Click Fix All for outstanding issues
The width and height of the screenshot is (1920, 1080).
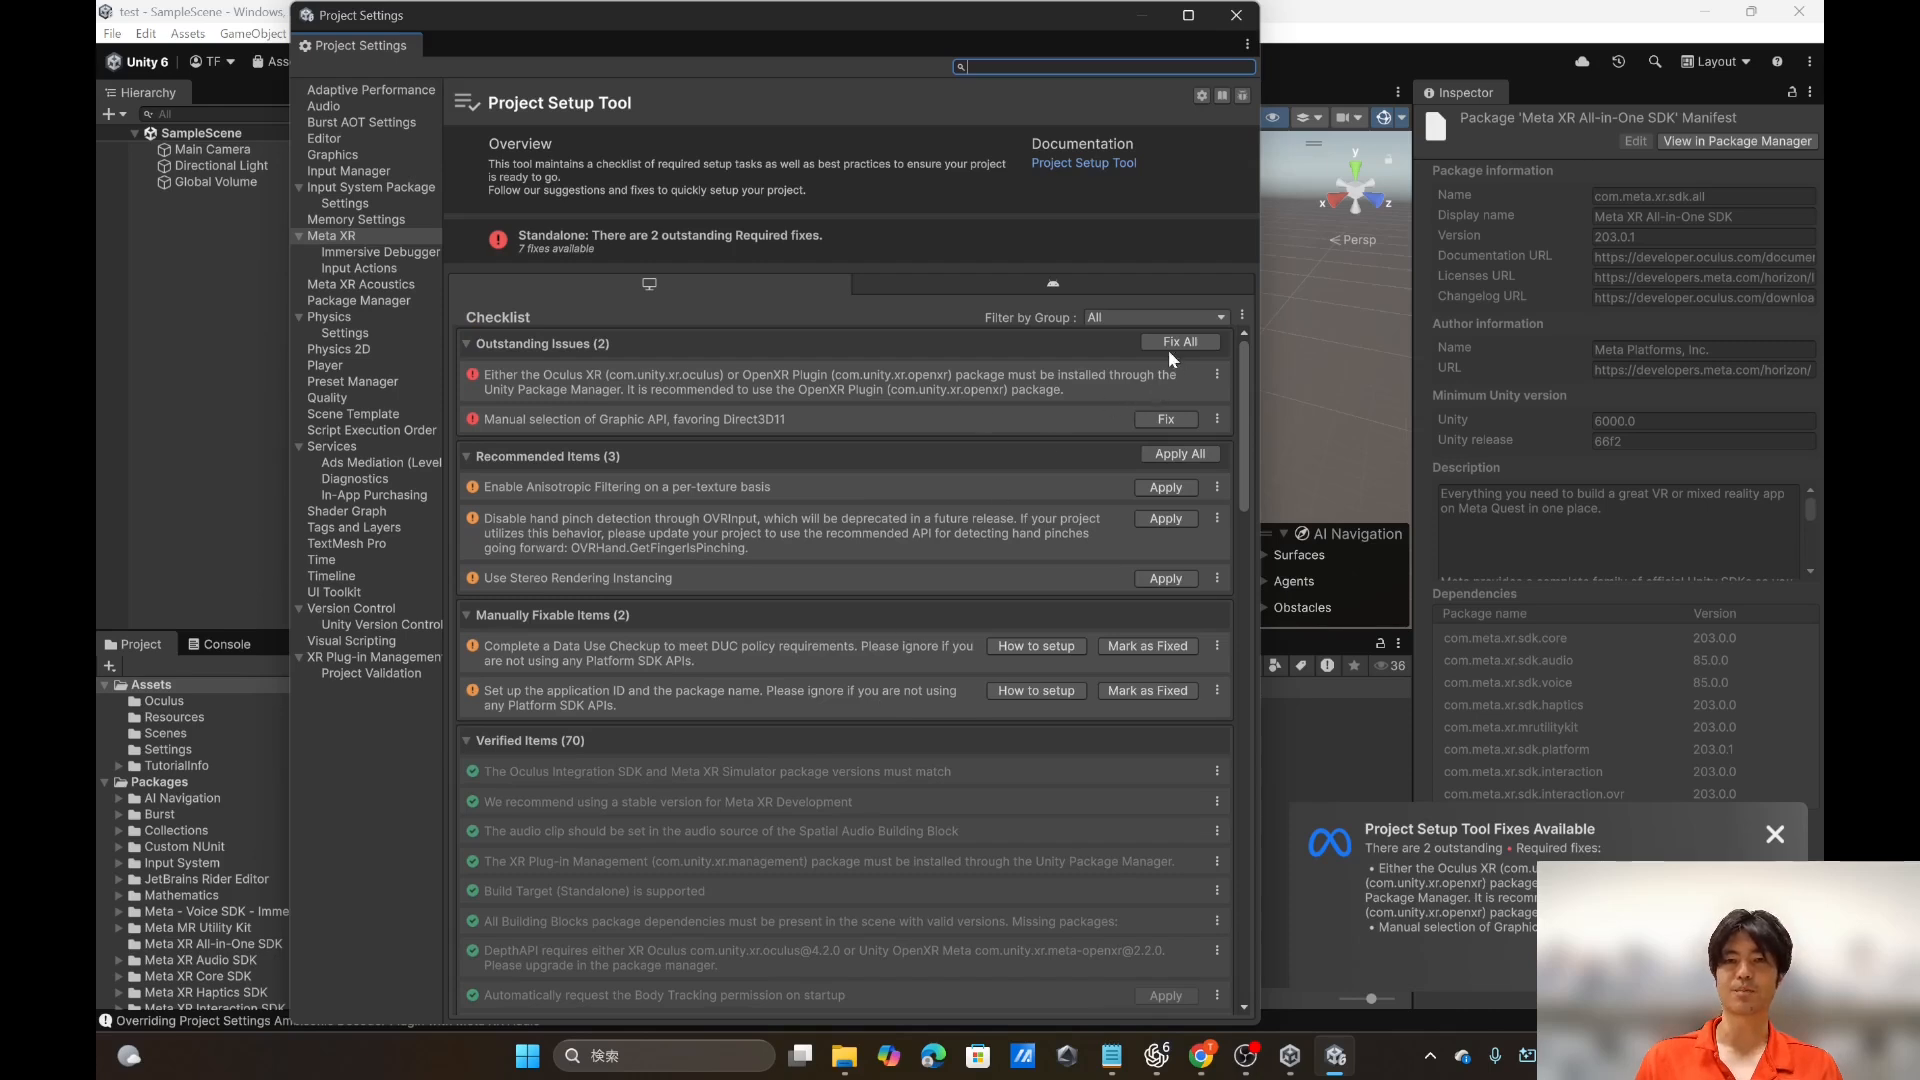(1180, 342)
